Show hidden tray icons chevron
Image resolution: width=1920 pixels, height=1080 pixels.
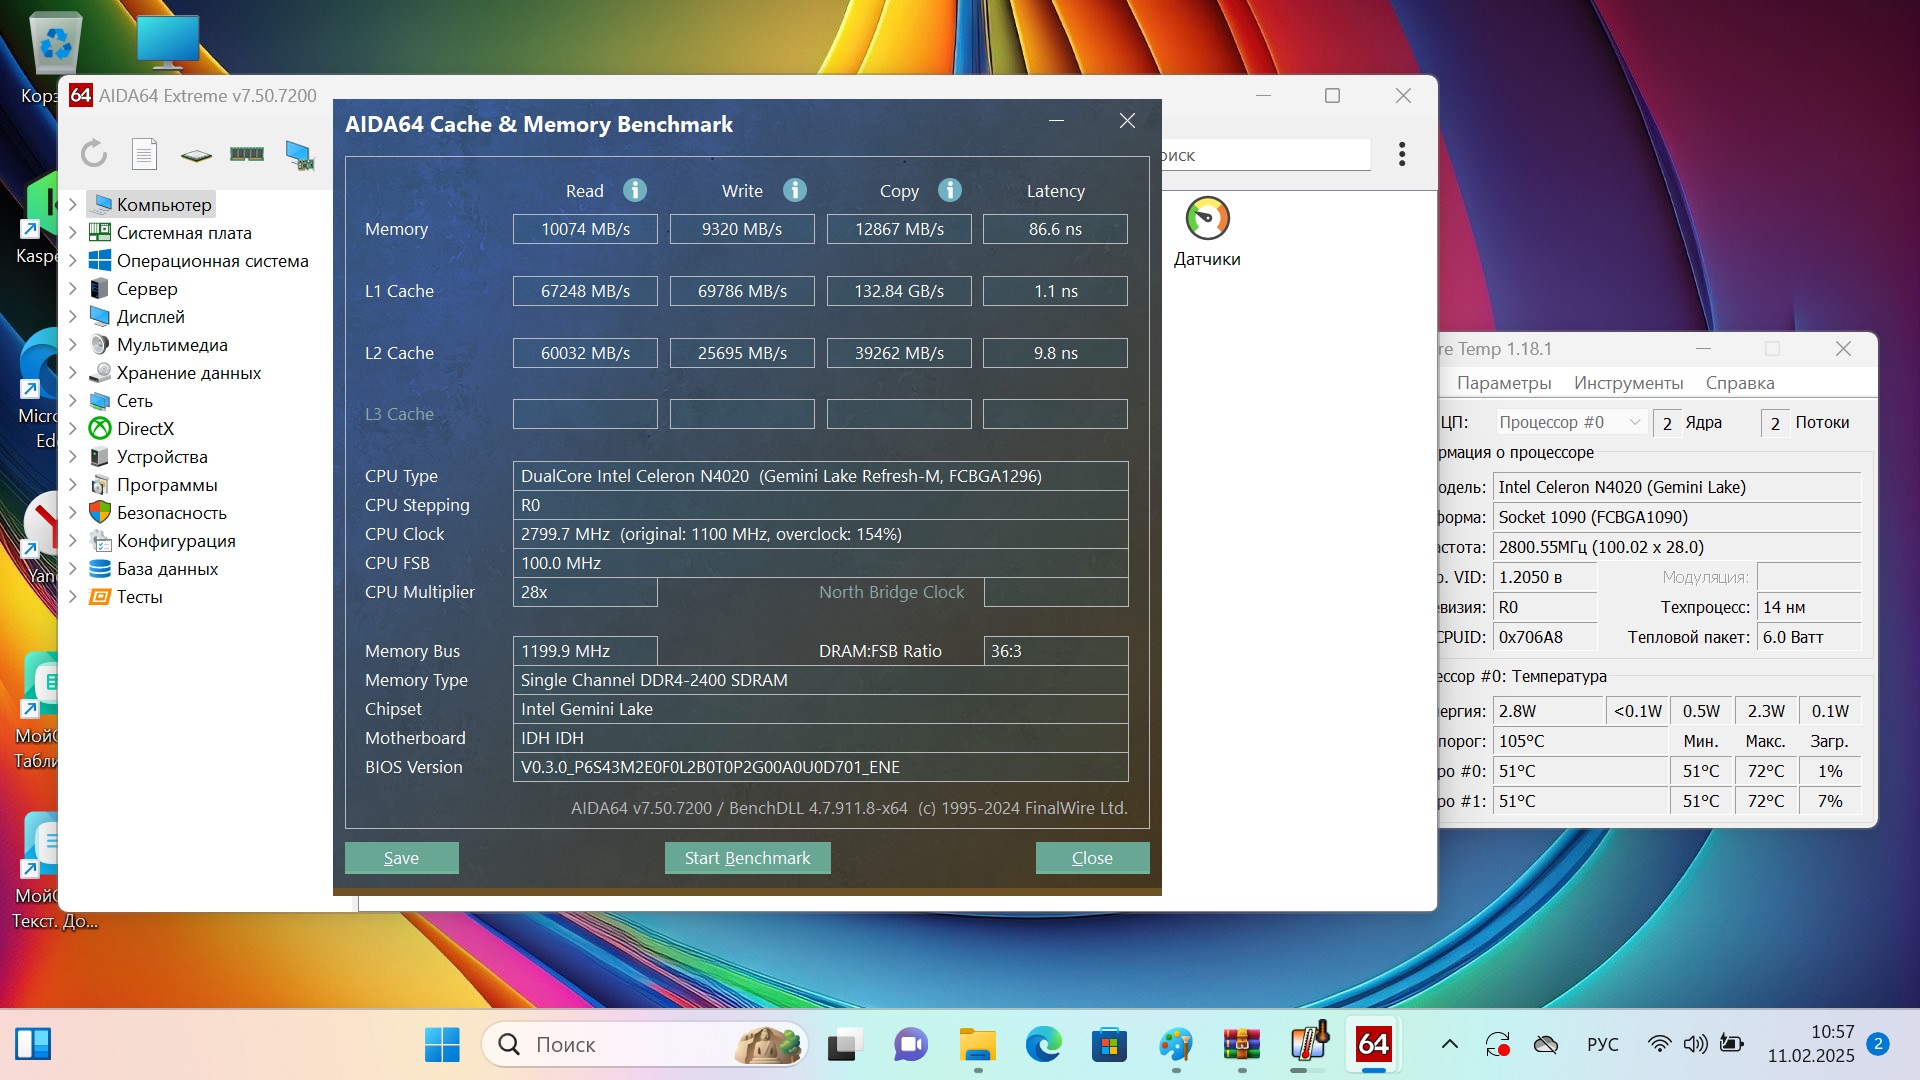[x=1449, y=1044]
